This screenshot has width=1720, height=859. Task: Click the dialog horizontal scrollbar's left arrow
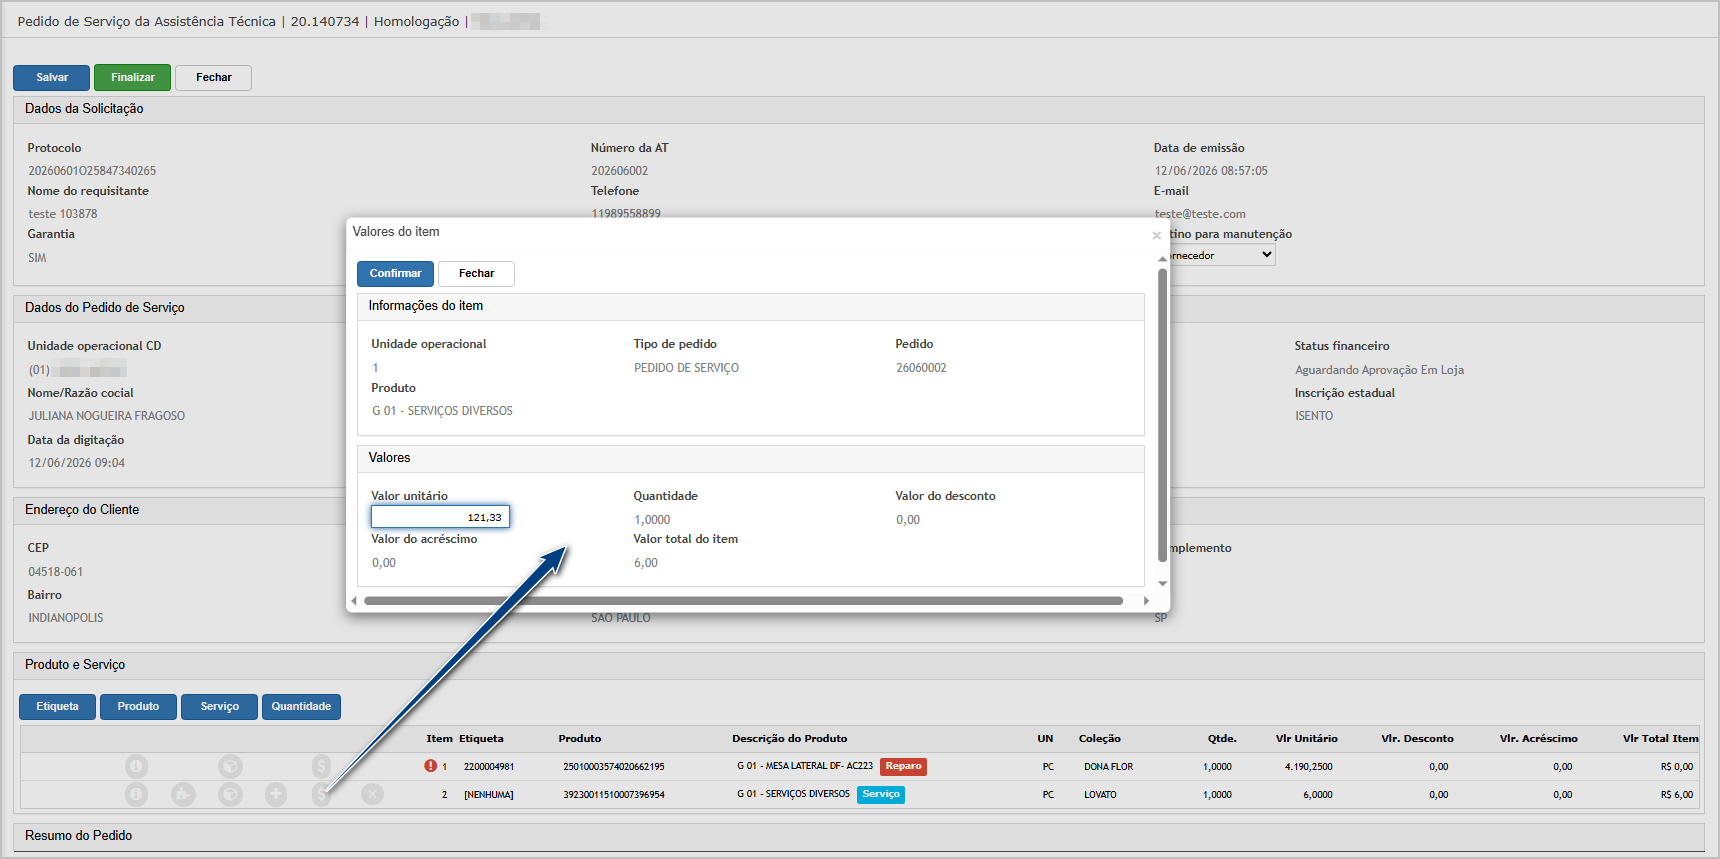(x=354, y=601)
